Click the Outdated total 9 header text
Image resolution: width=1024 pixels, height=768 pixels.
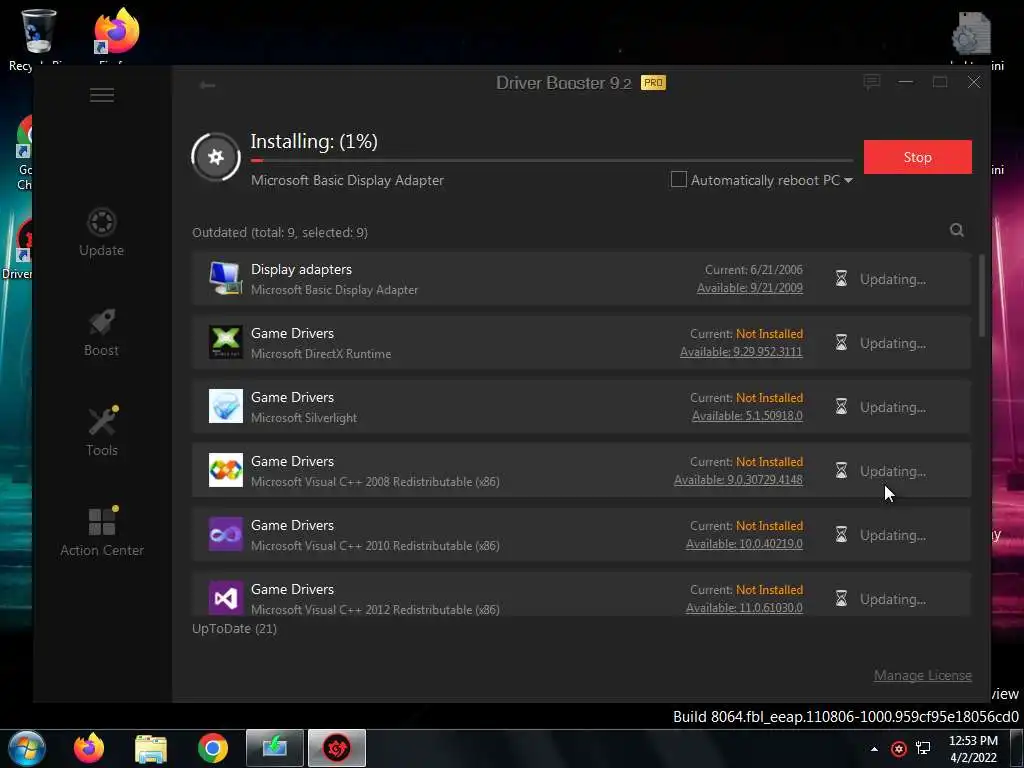[x=280, y=232]
